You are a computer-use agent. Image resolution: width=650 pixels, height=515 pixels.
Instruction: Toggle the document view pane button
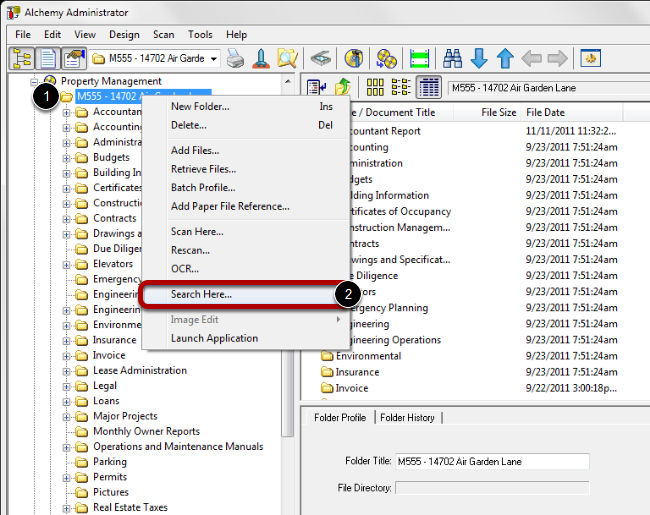pyautogui.click(x=48, y=58)
